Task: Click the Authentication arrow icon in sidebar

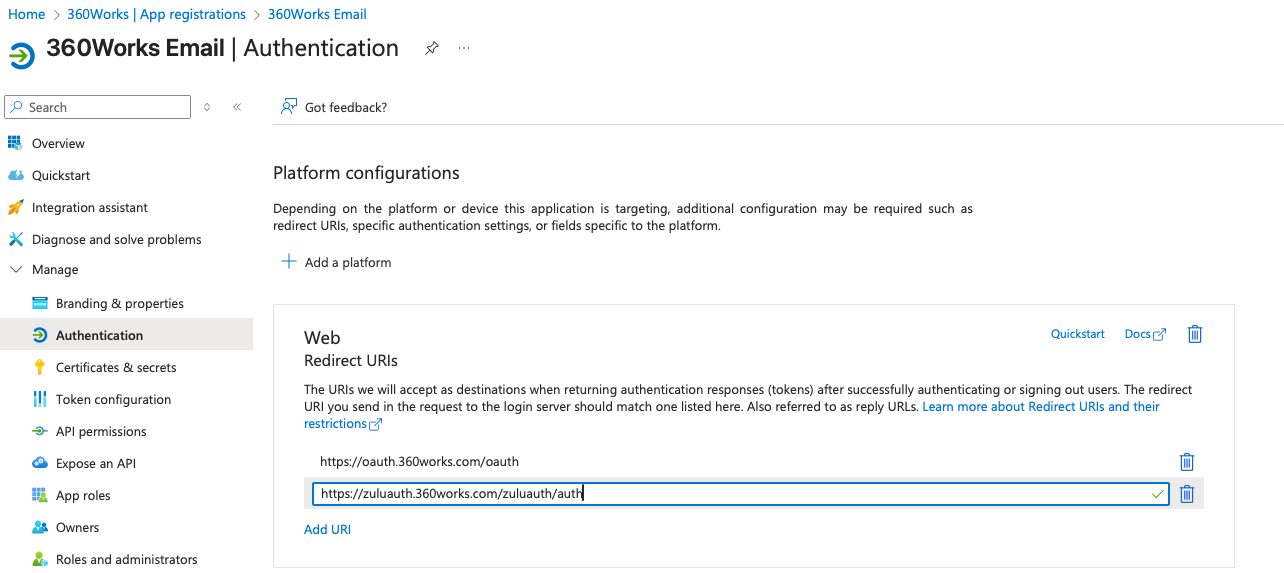Action: 40,335
